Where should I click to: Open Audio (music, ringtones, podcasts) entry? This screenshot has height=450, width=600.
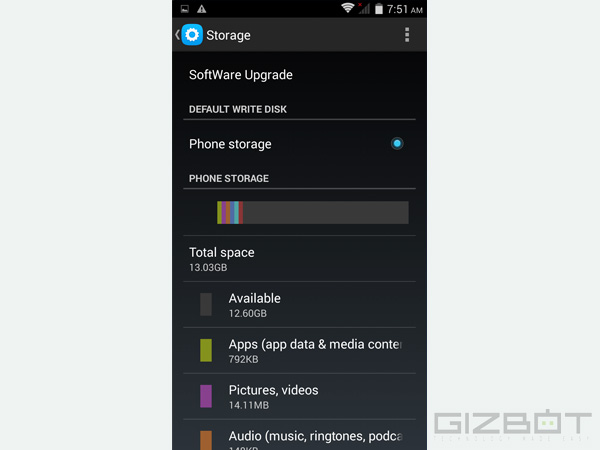point(299,435)
